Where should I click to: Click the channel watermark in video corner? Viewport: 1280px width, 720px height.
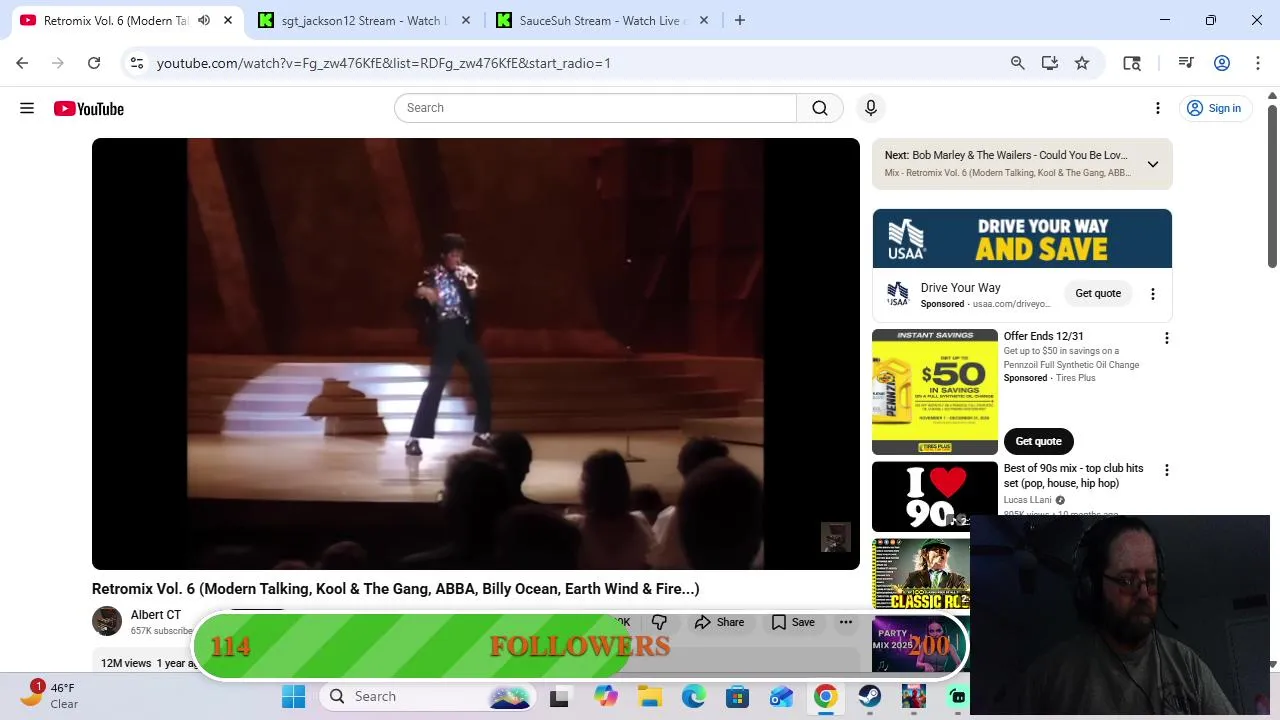836,537
